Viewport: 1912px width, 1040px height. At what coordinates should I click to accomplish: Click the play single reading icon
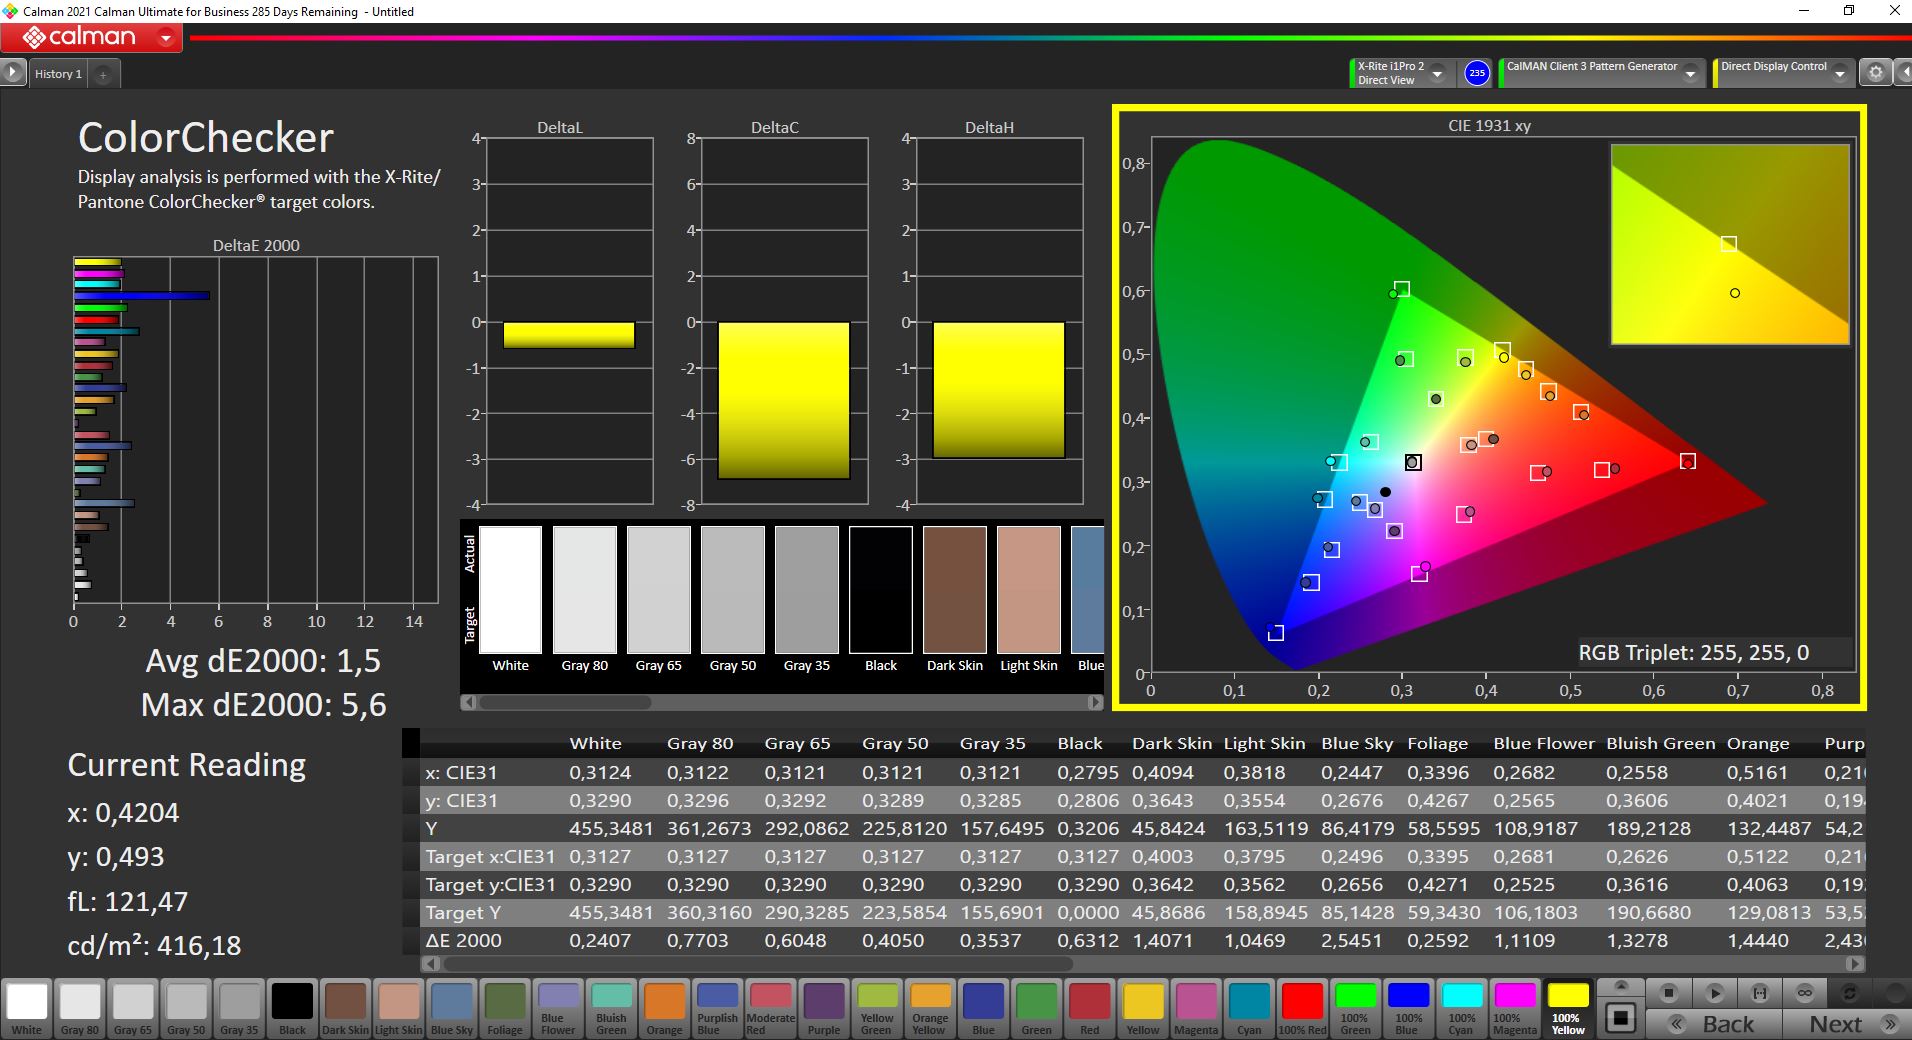[x=1714, y=993]
